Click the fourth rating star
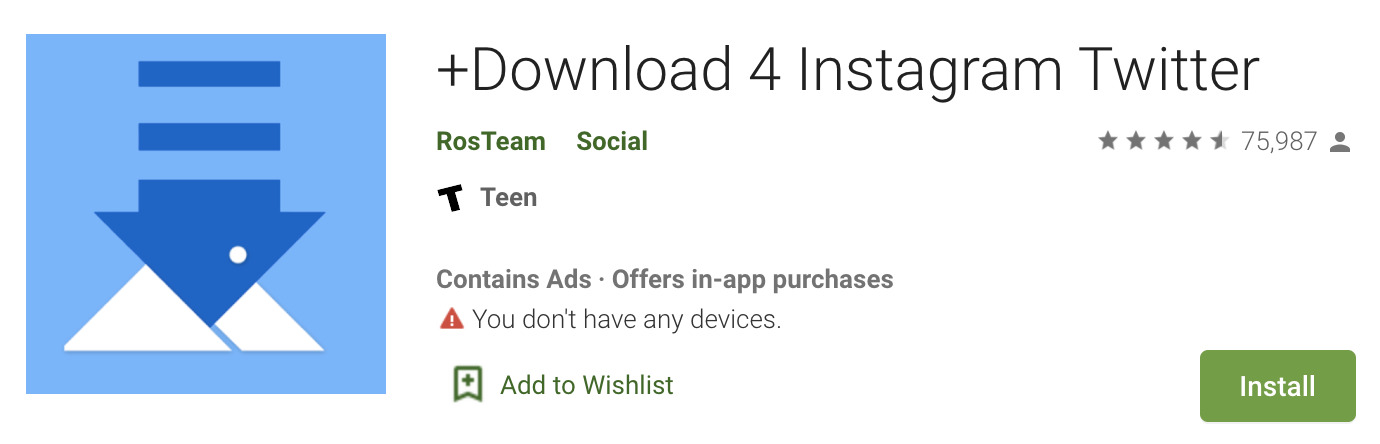The image size is (1380, 444). [1191, 142]
